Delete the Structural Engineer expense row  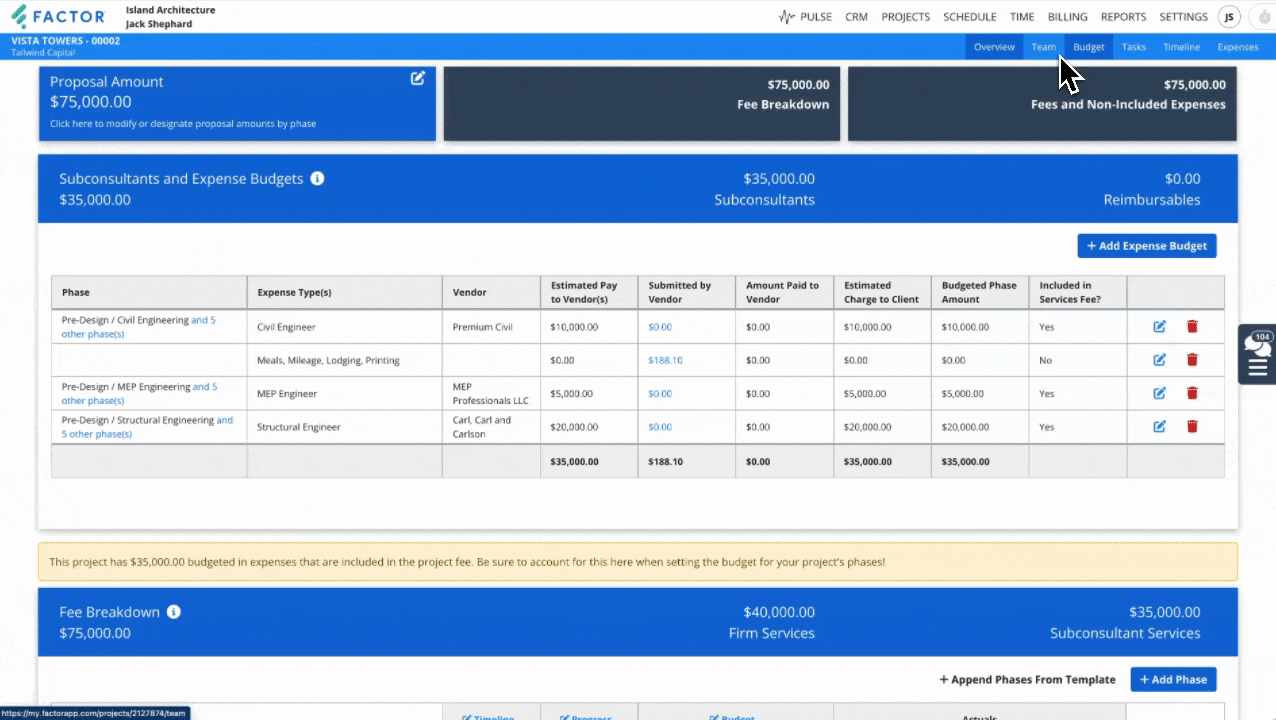coord(1192,426)
